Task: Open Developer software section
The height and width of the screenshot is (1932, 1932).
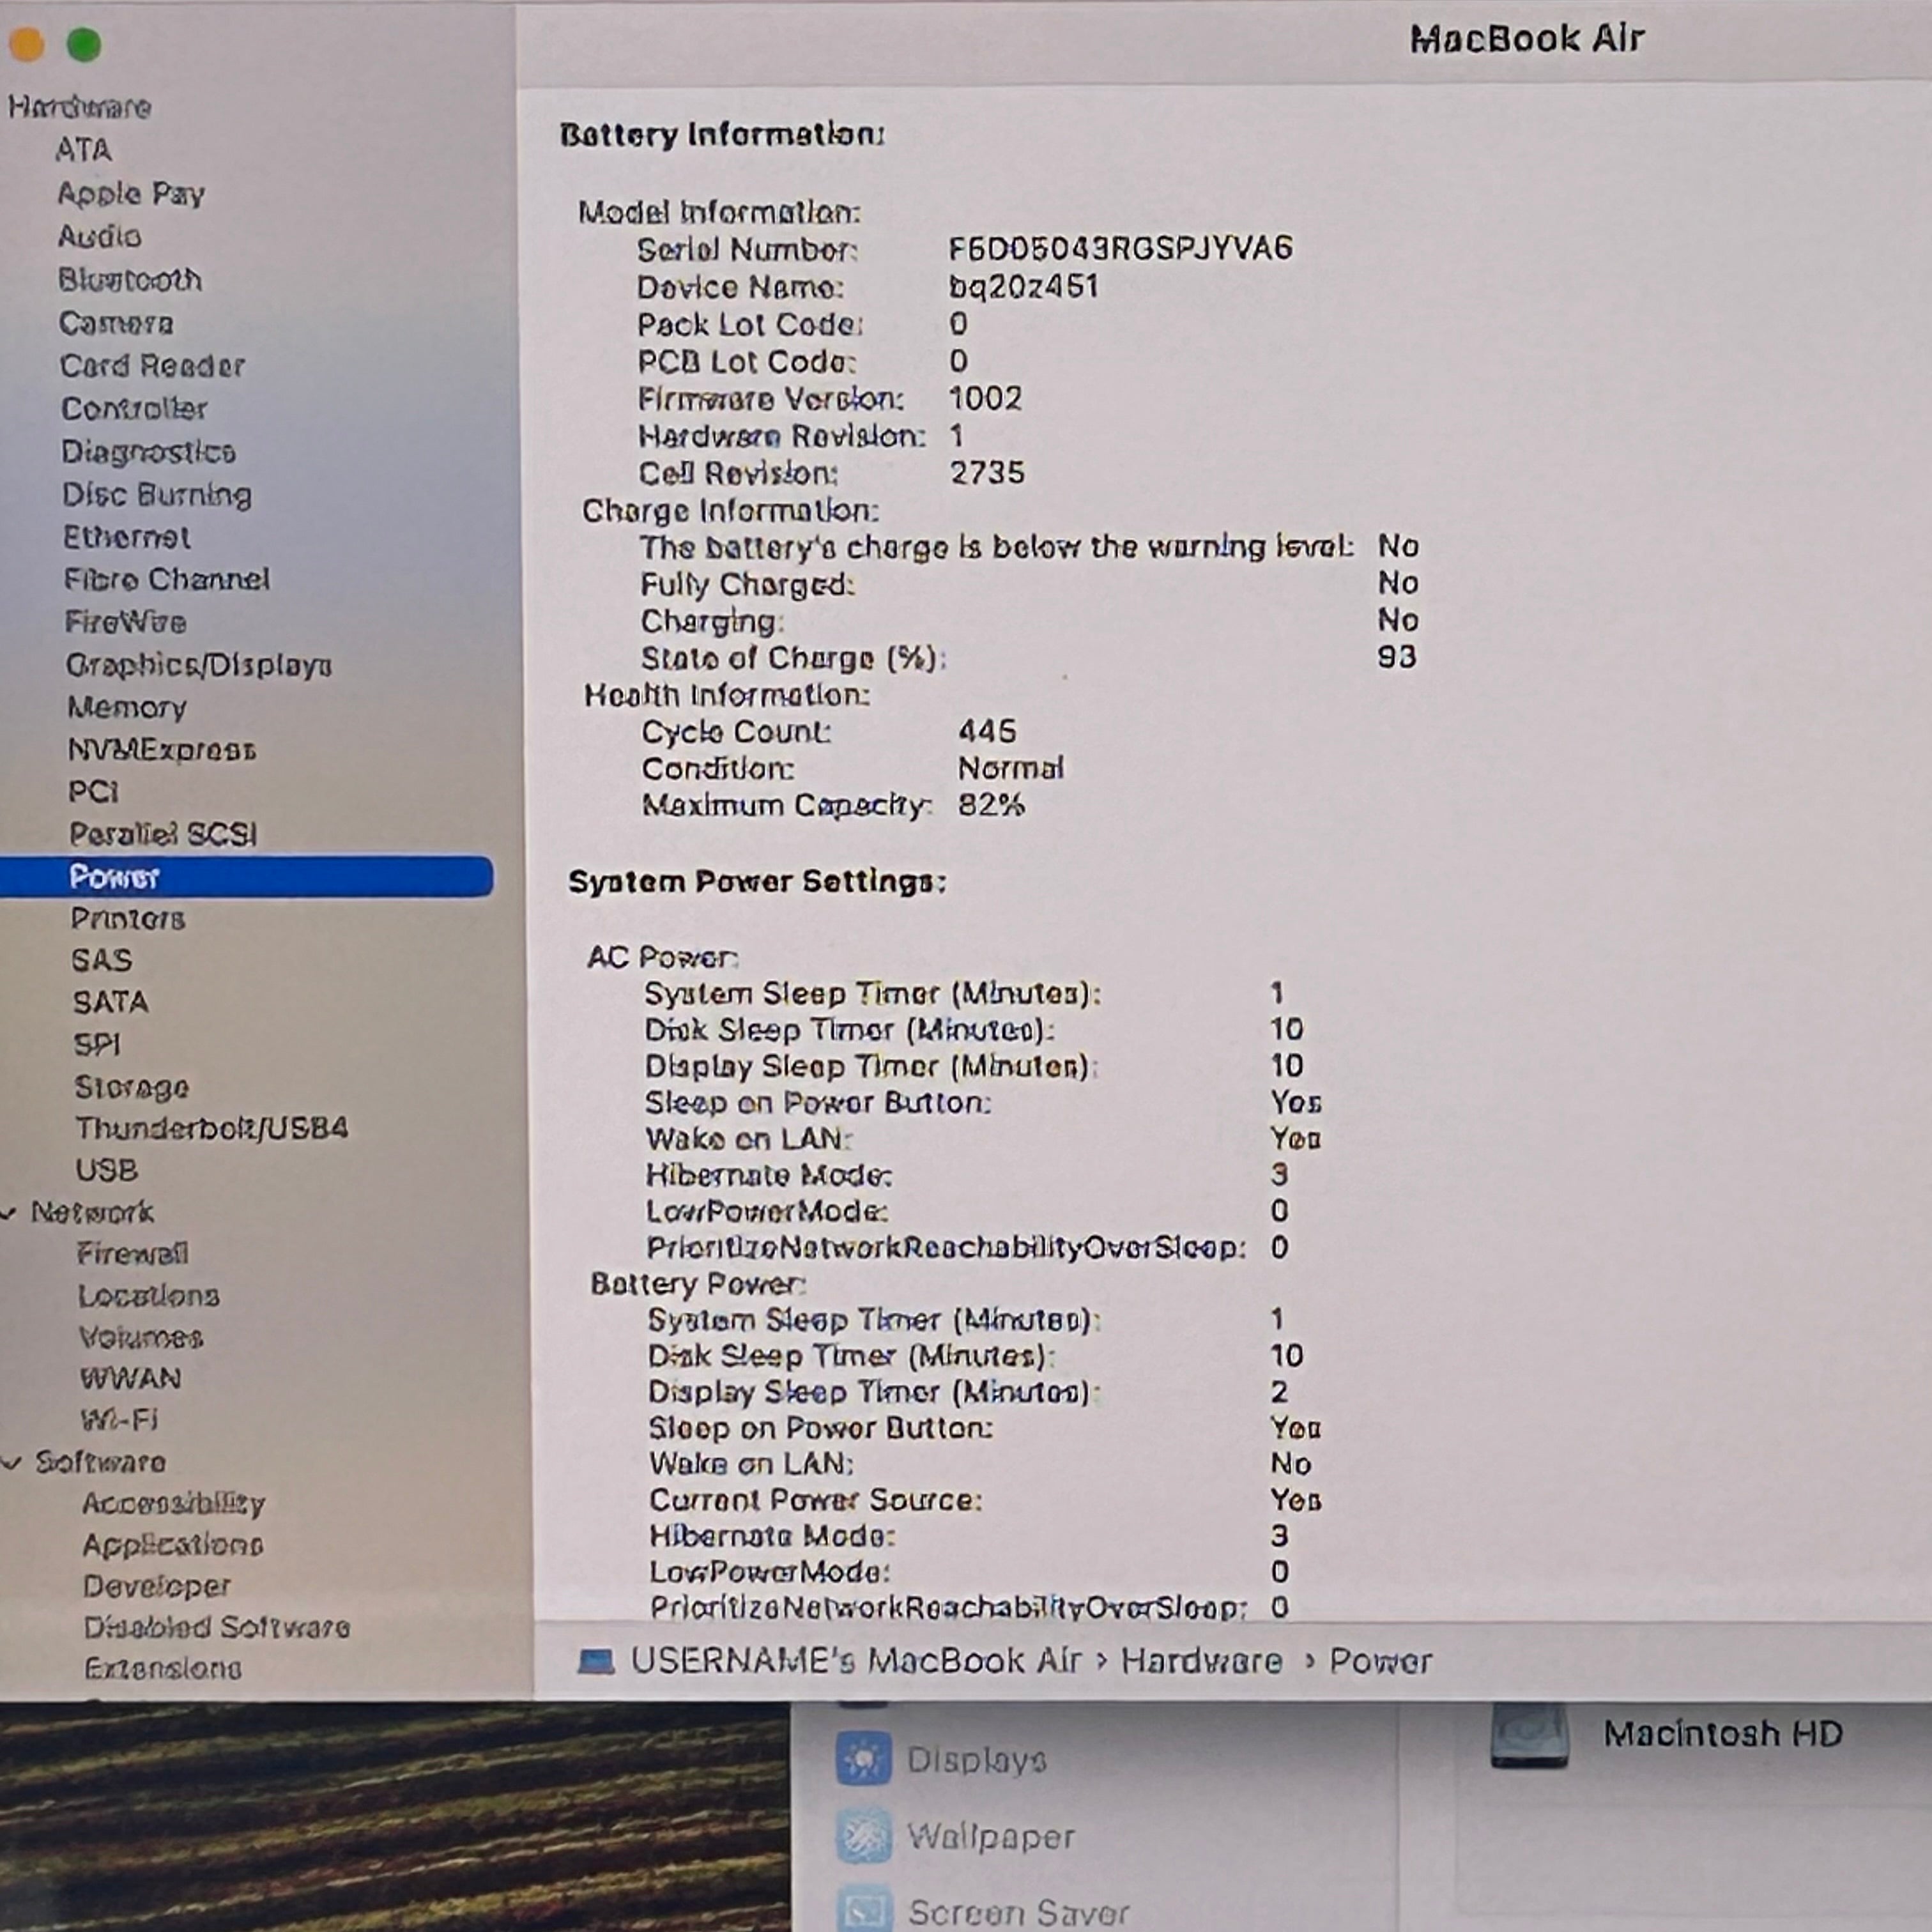Action: coord(157,1586)
